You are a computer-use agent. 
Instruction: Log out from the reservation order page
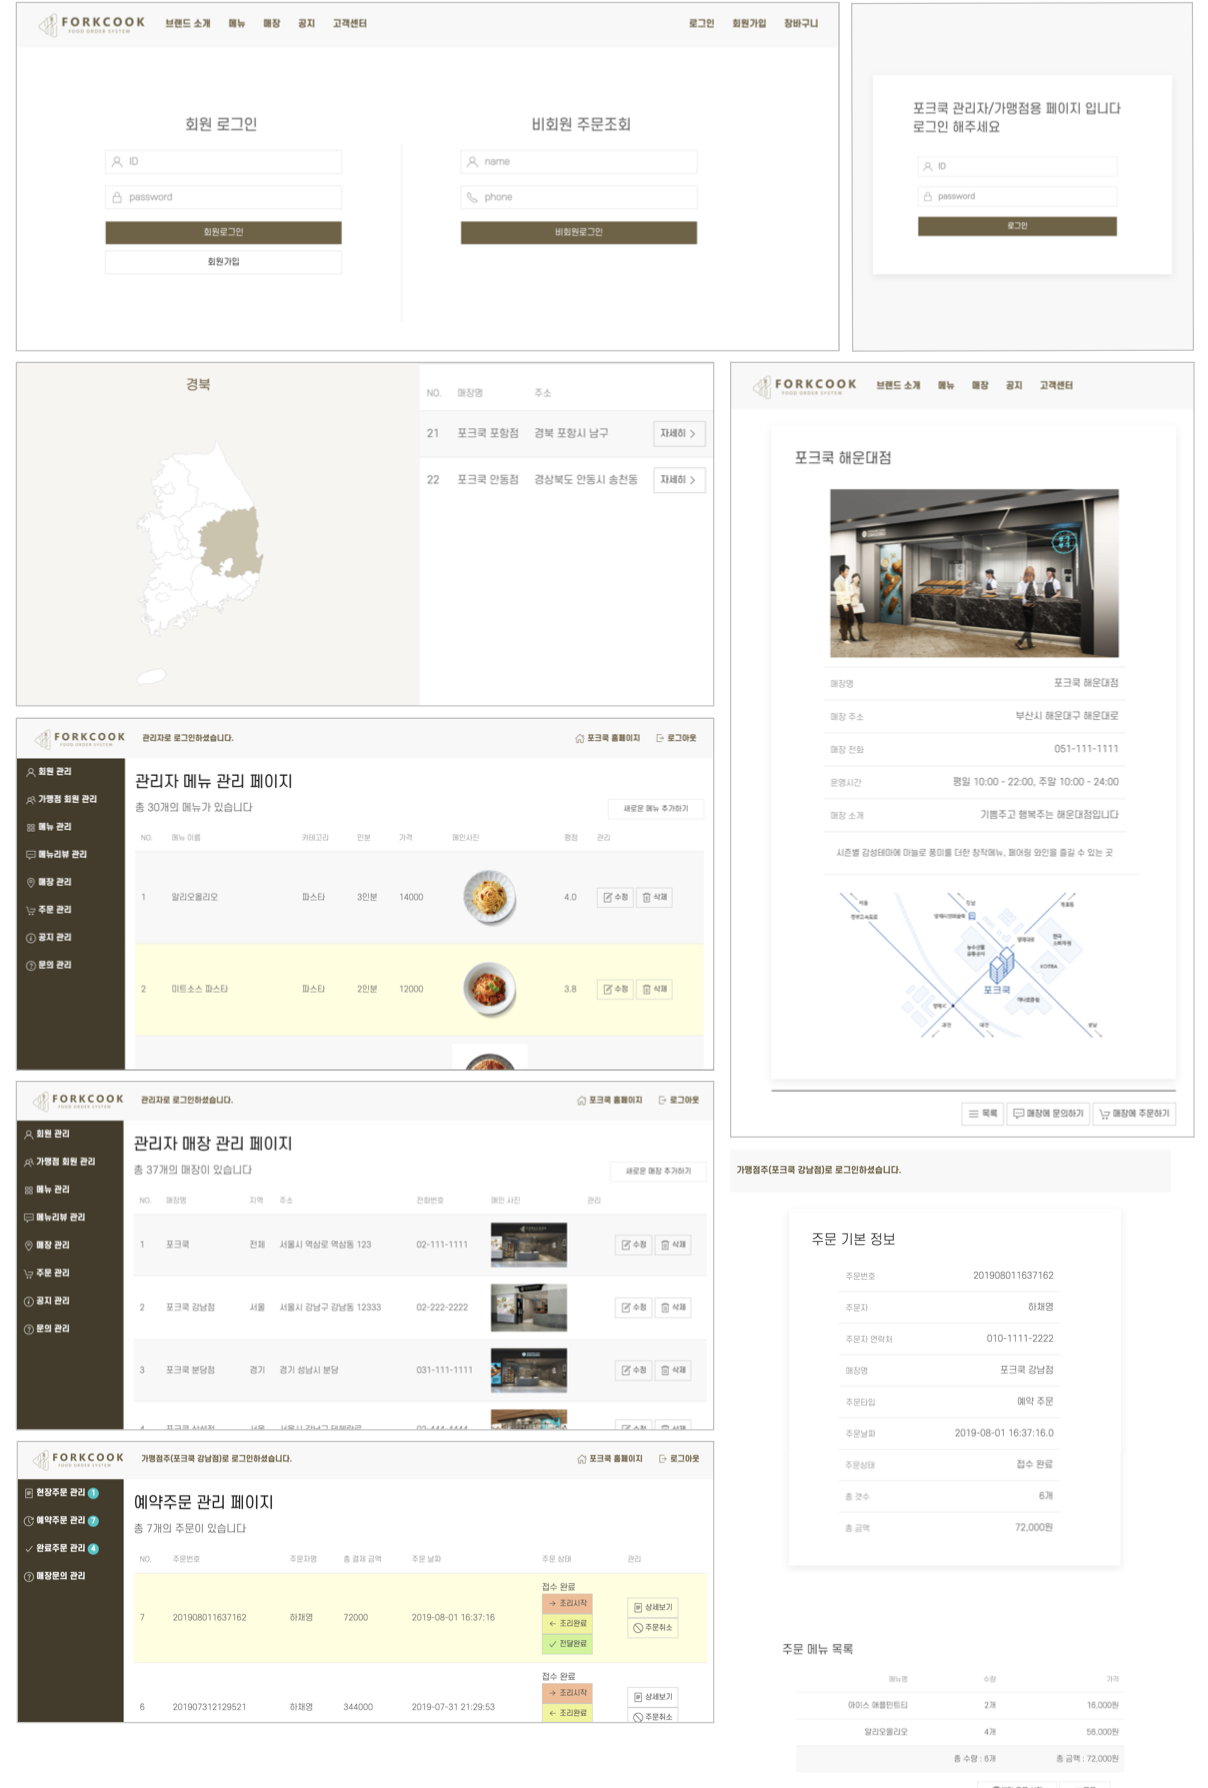click(679, 1459)
